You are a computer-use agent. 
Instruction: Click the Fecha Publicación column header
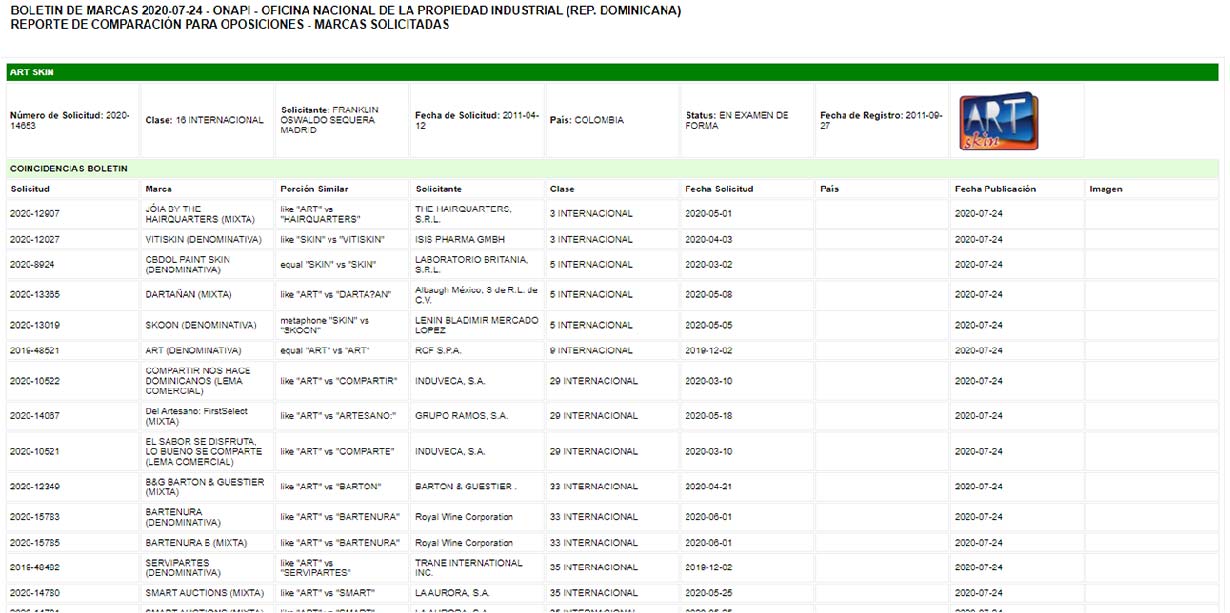click(995, 189)
